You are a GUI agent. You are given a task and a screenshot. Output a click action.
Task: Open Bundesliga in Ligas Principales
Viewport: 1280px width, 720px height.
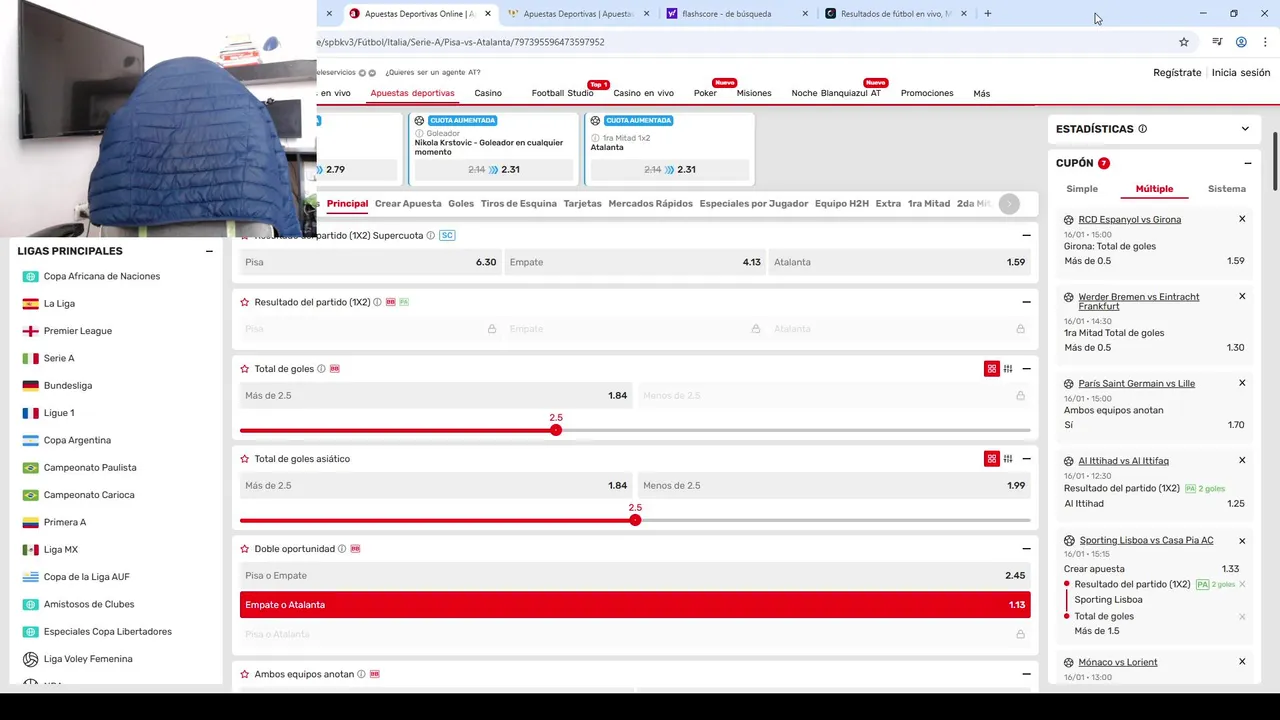68,385
